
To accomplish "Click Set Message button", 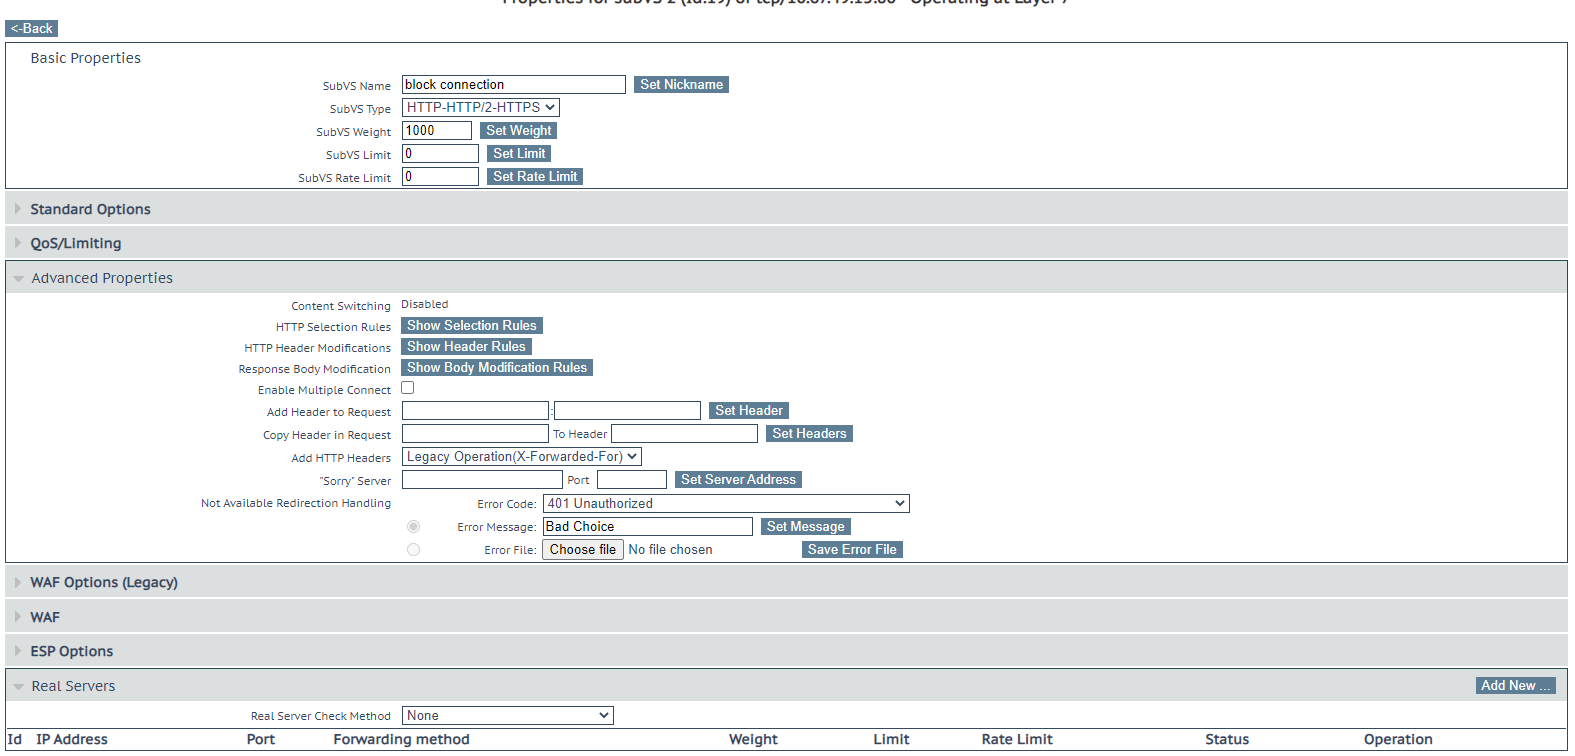I will click(x=806, y=527).
